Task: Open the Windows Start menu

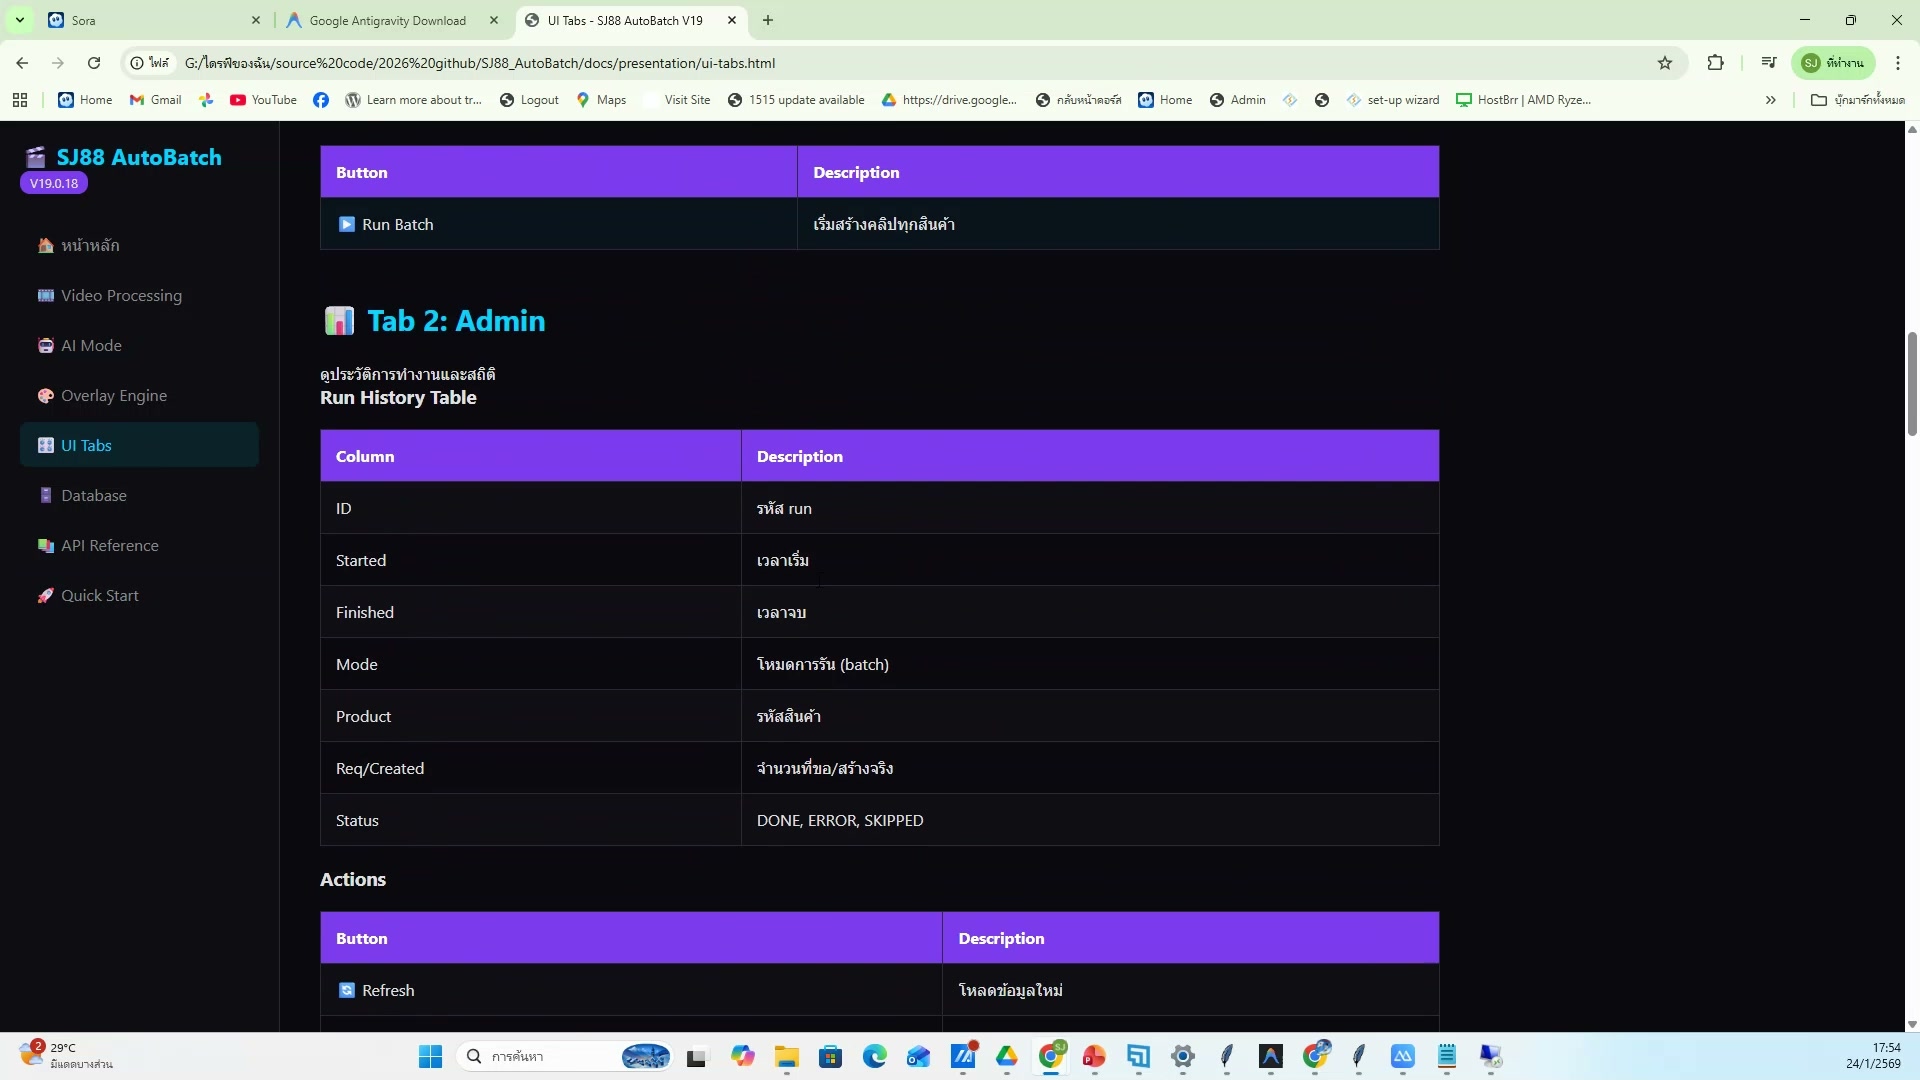Action: pyautogui.click(x=430, y=1056)
